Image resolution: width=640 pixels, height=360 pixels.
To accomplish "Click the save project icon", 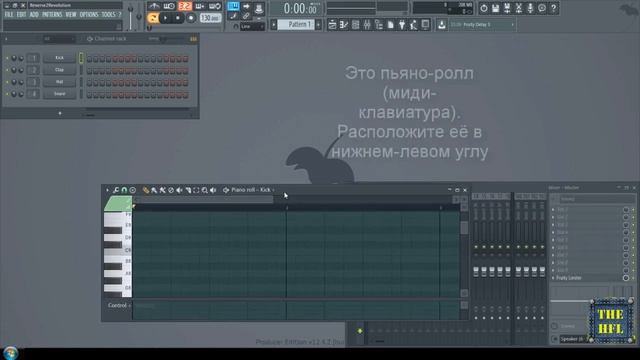I will coord(495,8).
